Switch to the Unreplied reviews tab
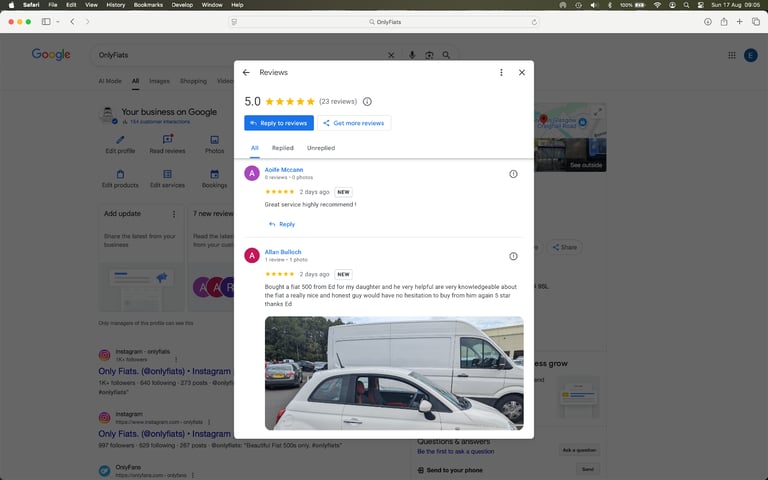This screenshot has height=480, width=768. coord(321,148)
